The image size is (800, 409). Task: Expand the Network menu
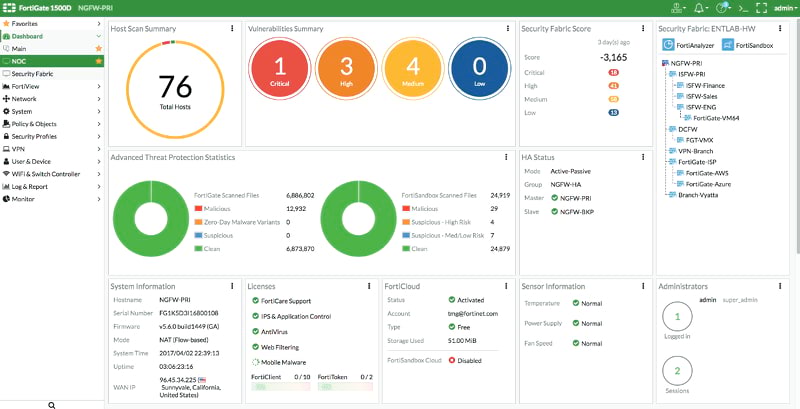point(52,99)
